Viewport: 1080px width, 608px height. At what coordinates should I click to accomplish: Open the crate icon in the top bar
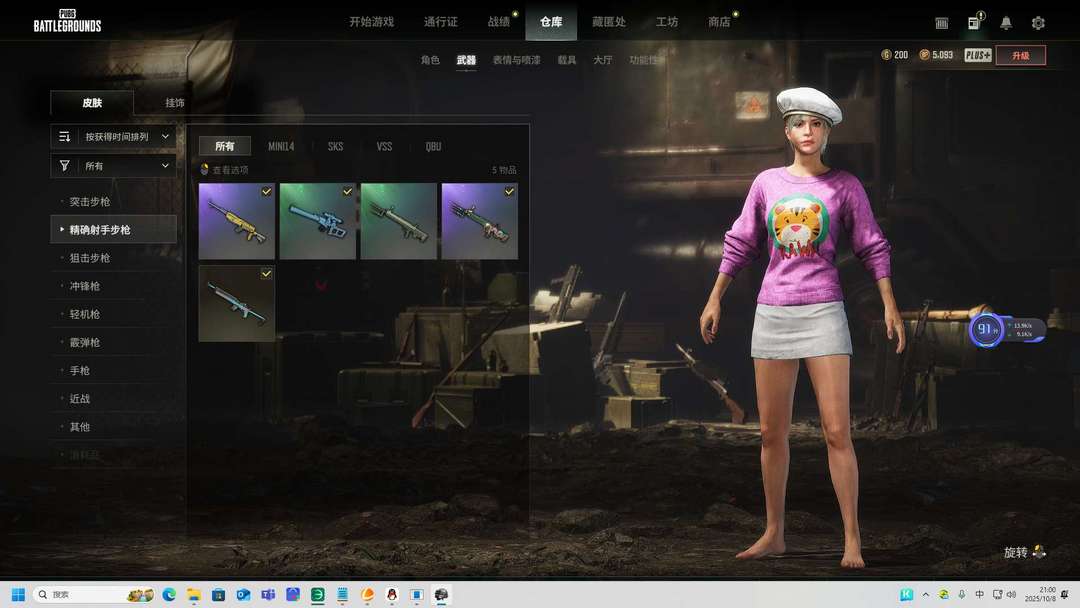(x=942, y=23)
